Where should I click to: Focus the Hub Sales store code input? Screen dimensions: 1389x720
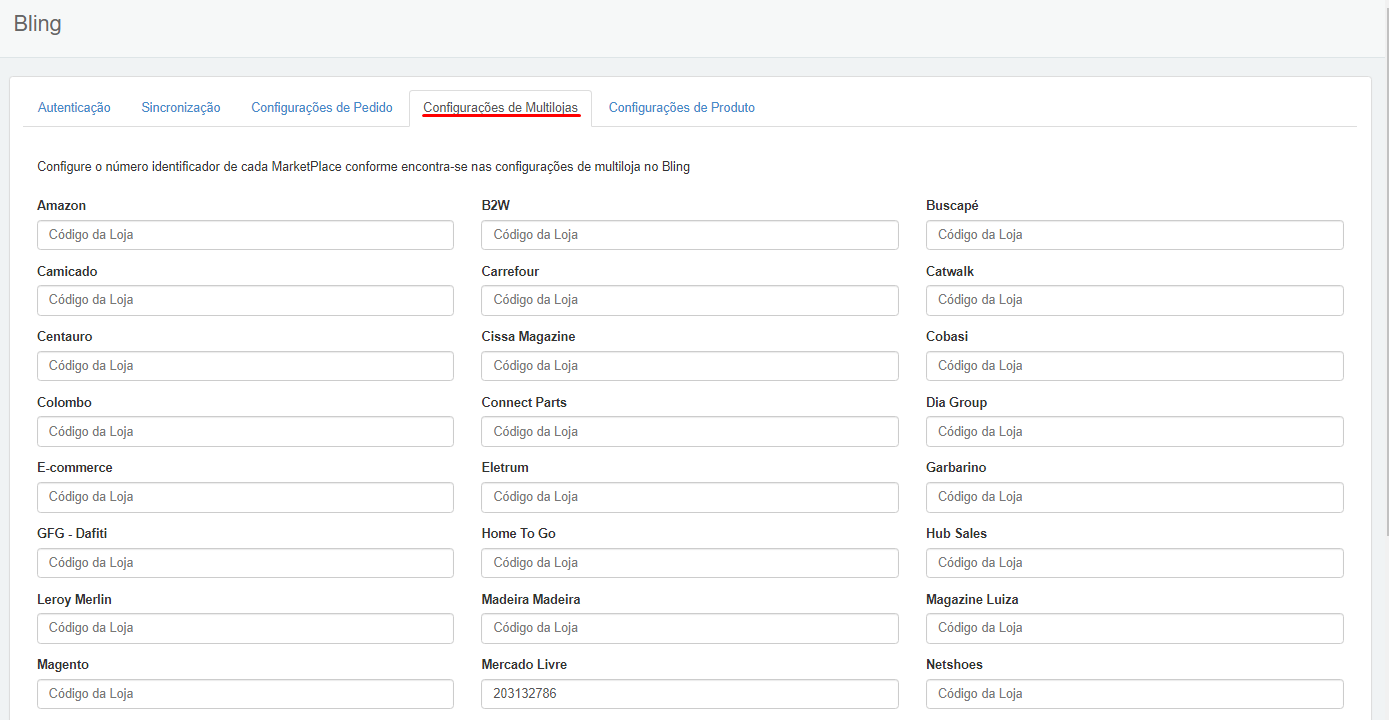pyautogui.click(x=1135, y=563)
